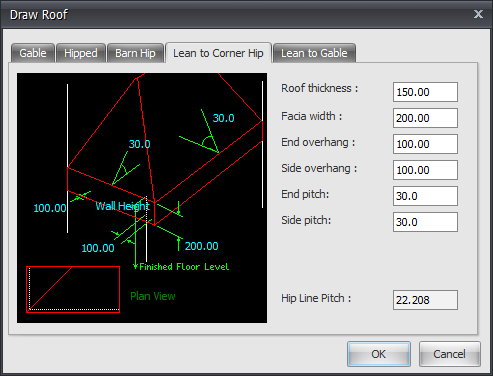Image resolution: width=493 pixels, height=376 pixels.
Task: Click the Plan View text label
Action: point(153,296)
